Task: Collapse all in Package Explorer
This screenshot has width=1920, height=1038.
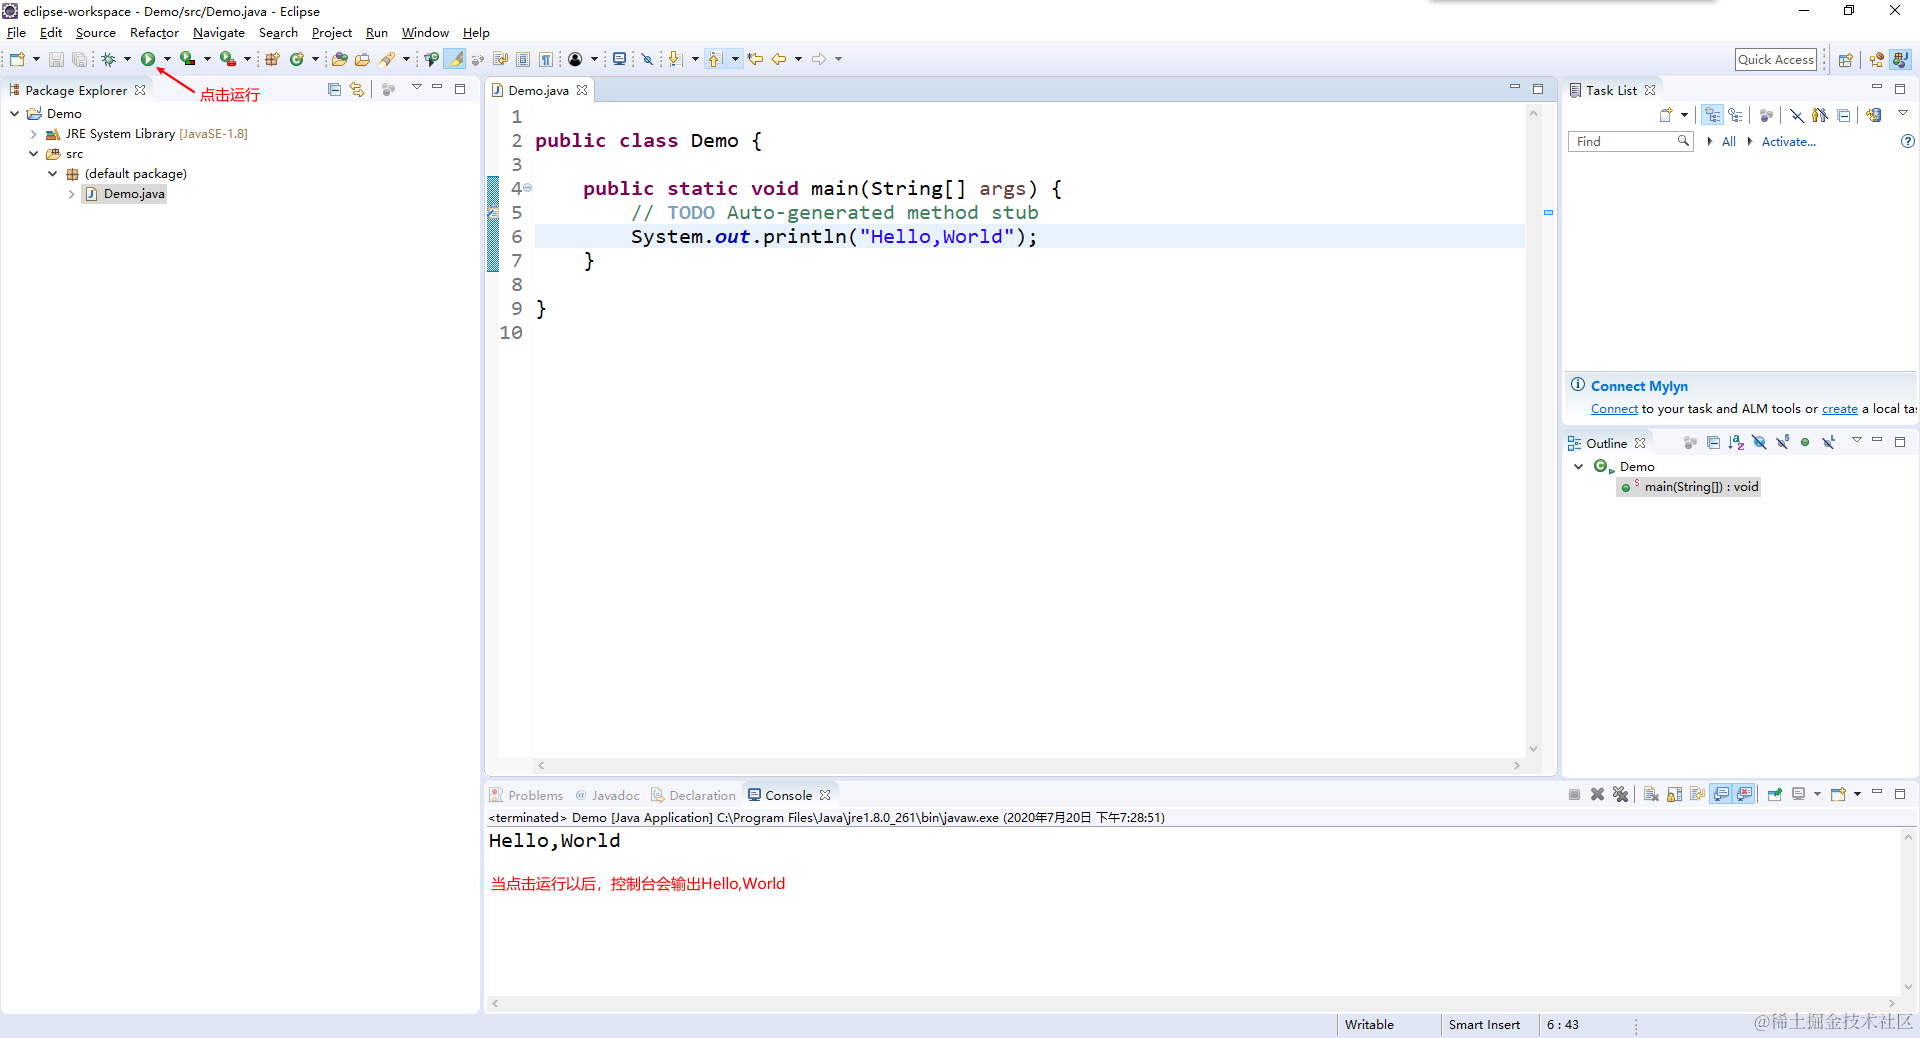Action: click(334, 89)
